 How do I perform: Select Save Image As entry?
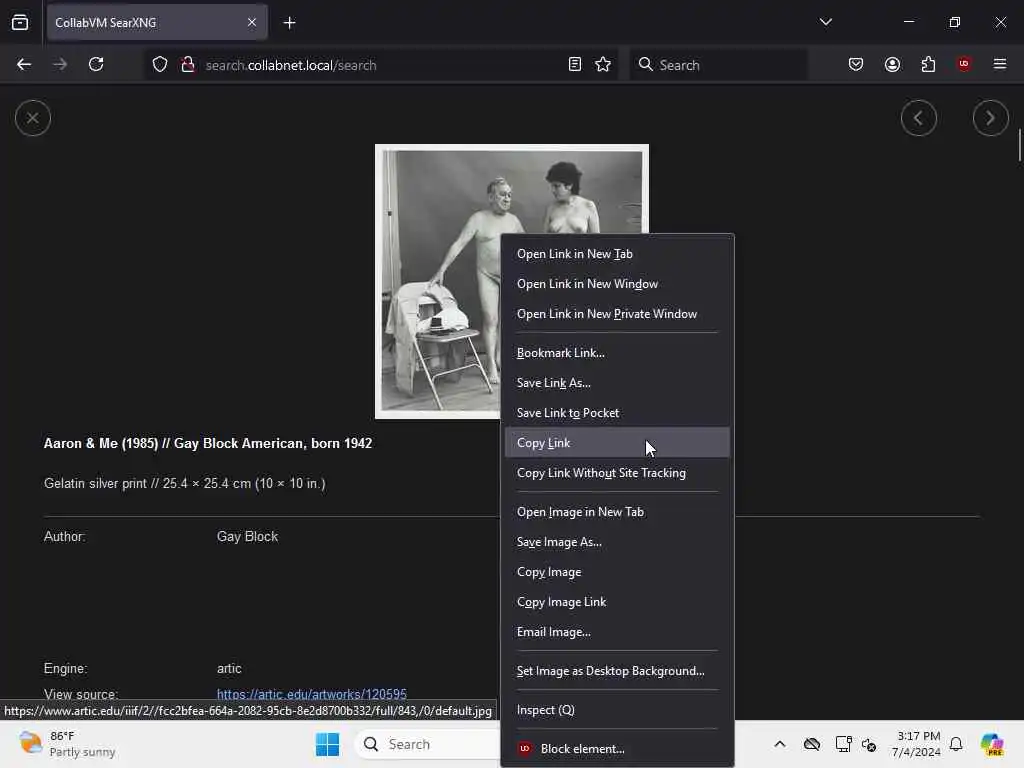(x=617, y=542)
